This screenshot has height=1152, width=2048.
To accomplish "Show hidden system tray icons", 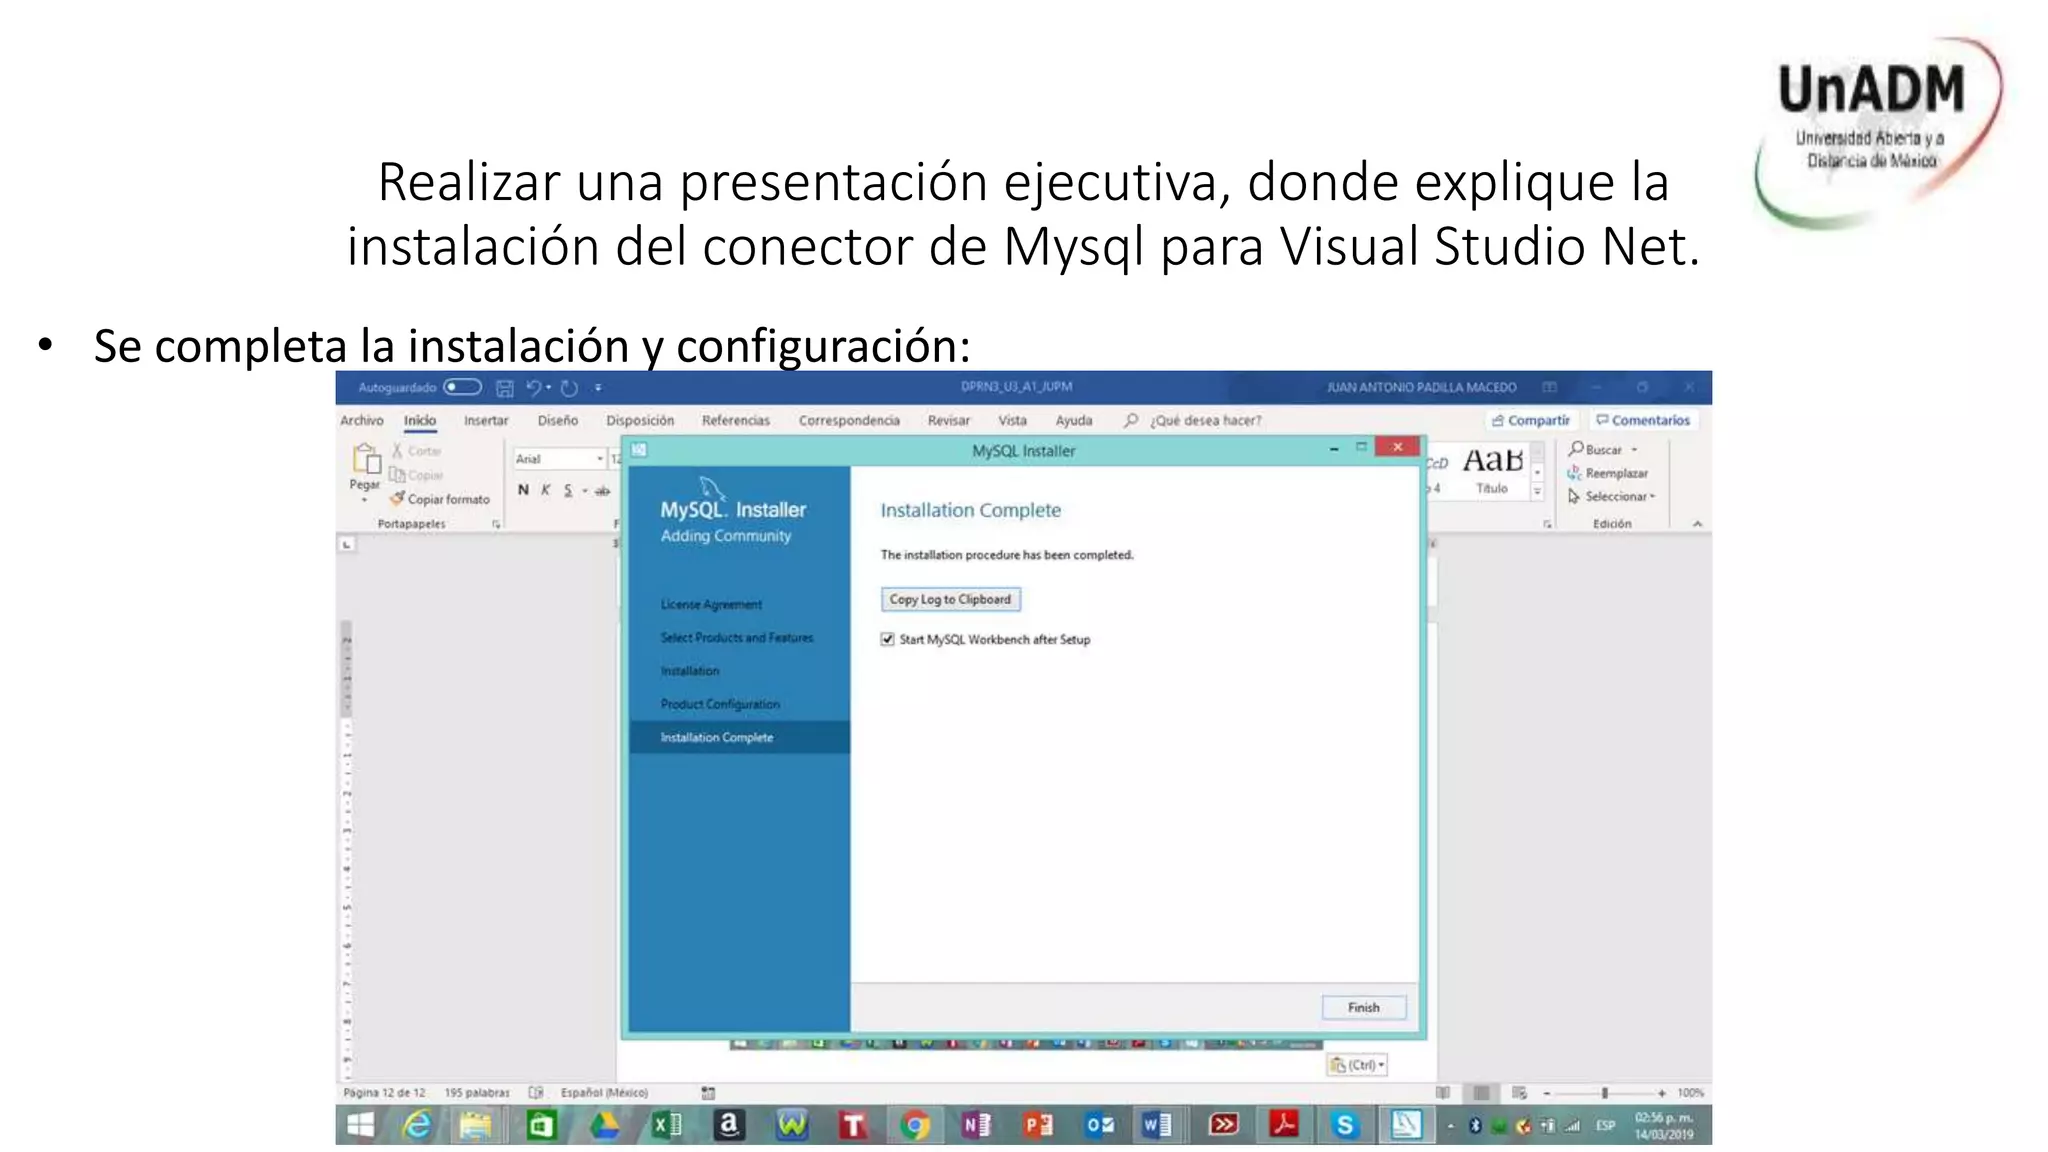I will 1450,1126.
